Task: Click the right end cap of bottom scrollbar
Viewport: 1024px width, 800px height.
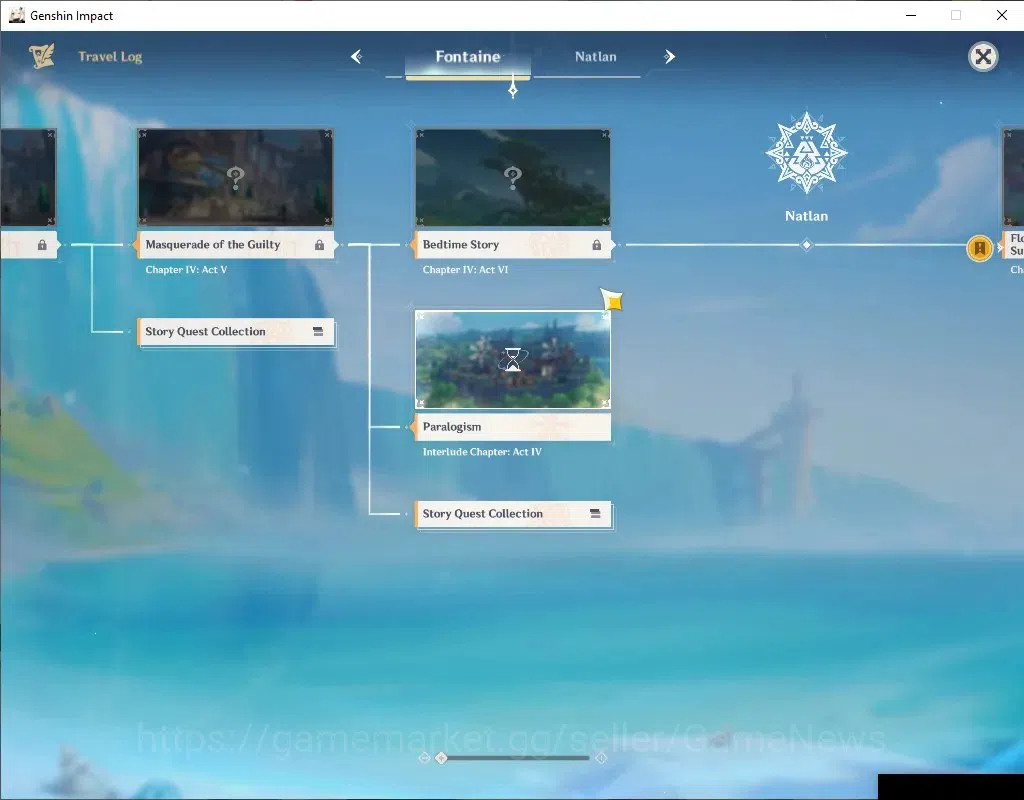Action: point(601,758)
